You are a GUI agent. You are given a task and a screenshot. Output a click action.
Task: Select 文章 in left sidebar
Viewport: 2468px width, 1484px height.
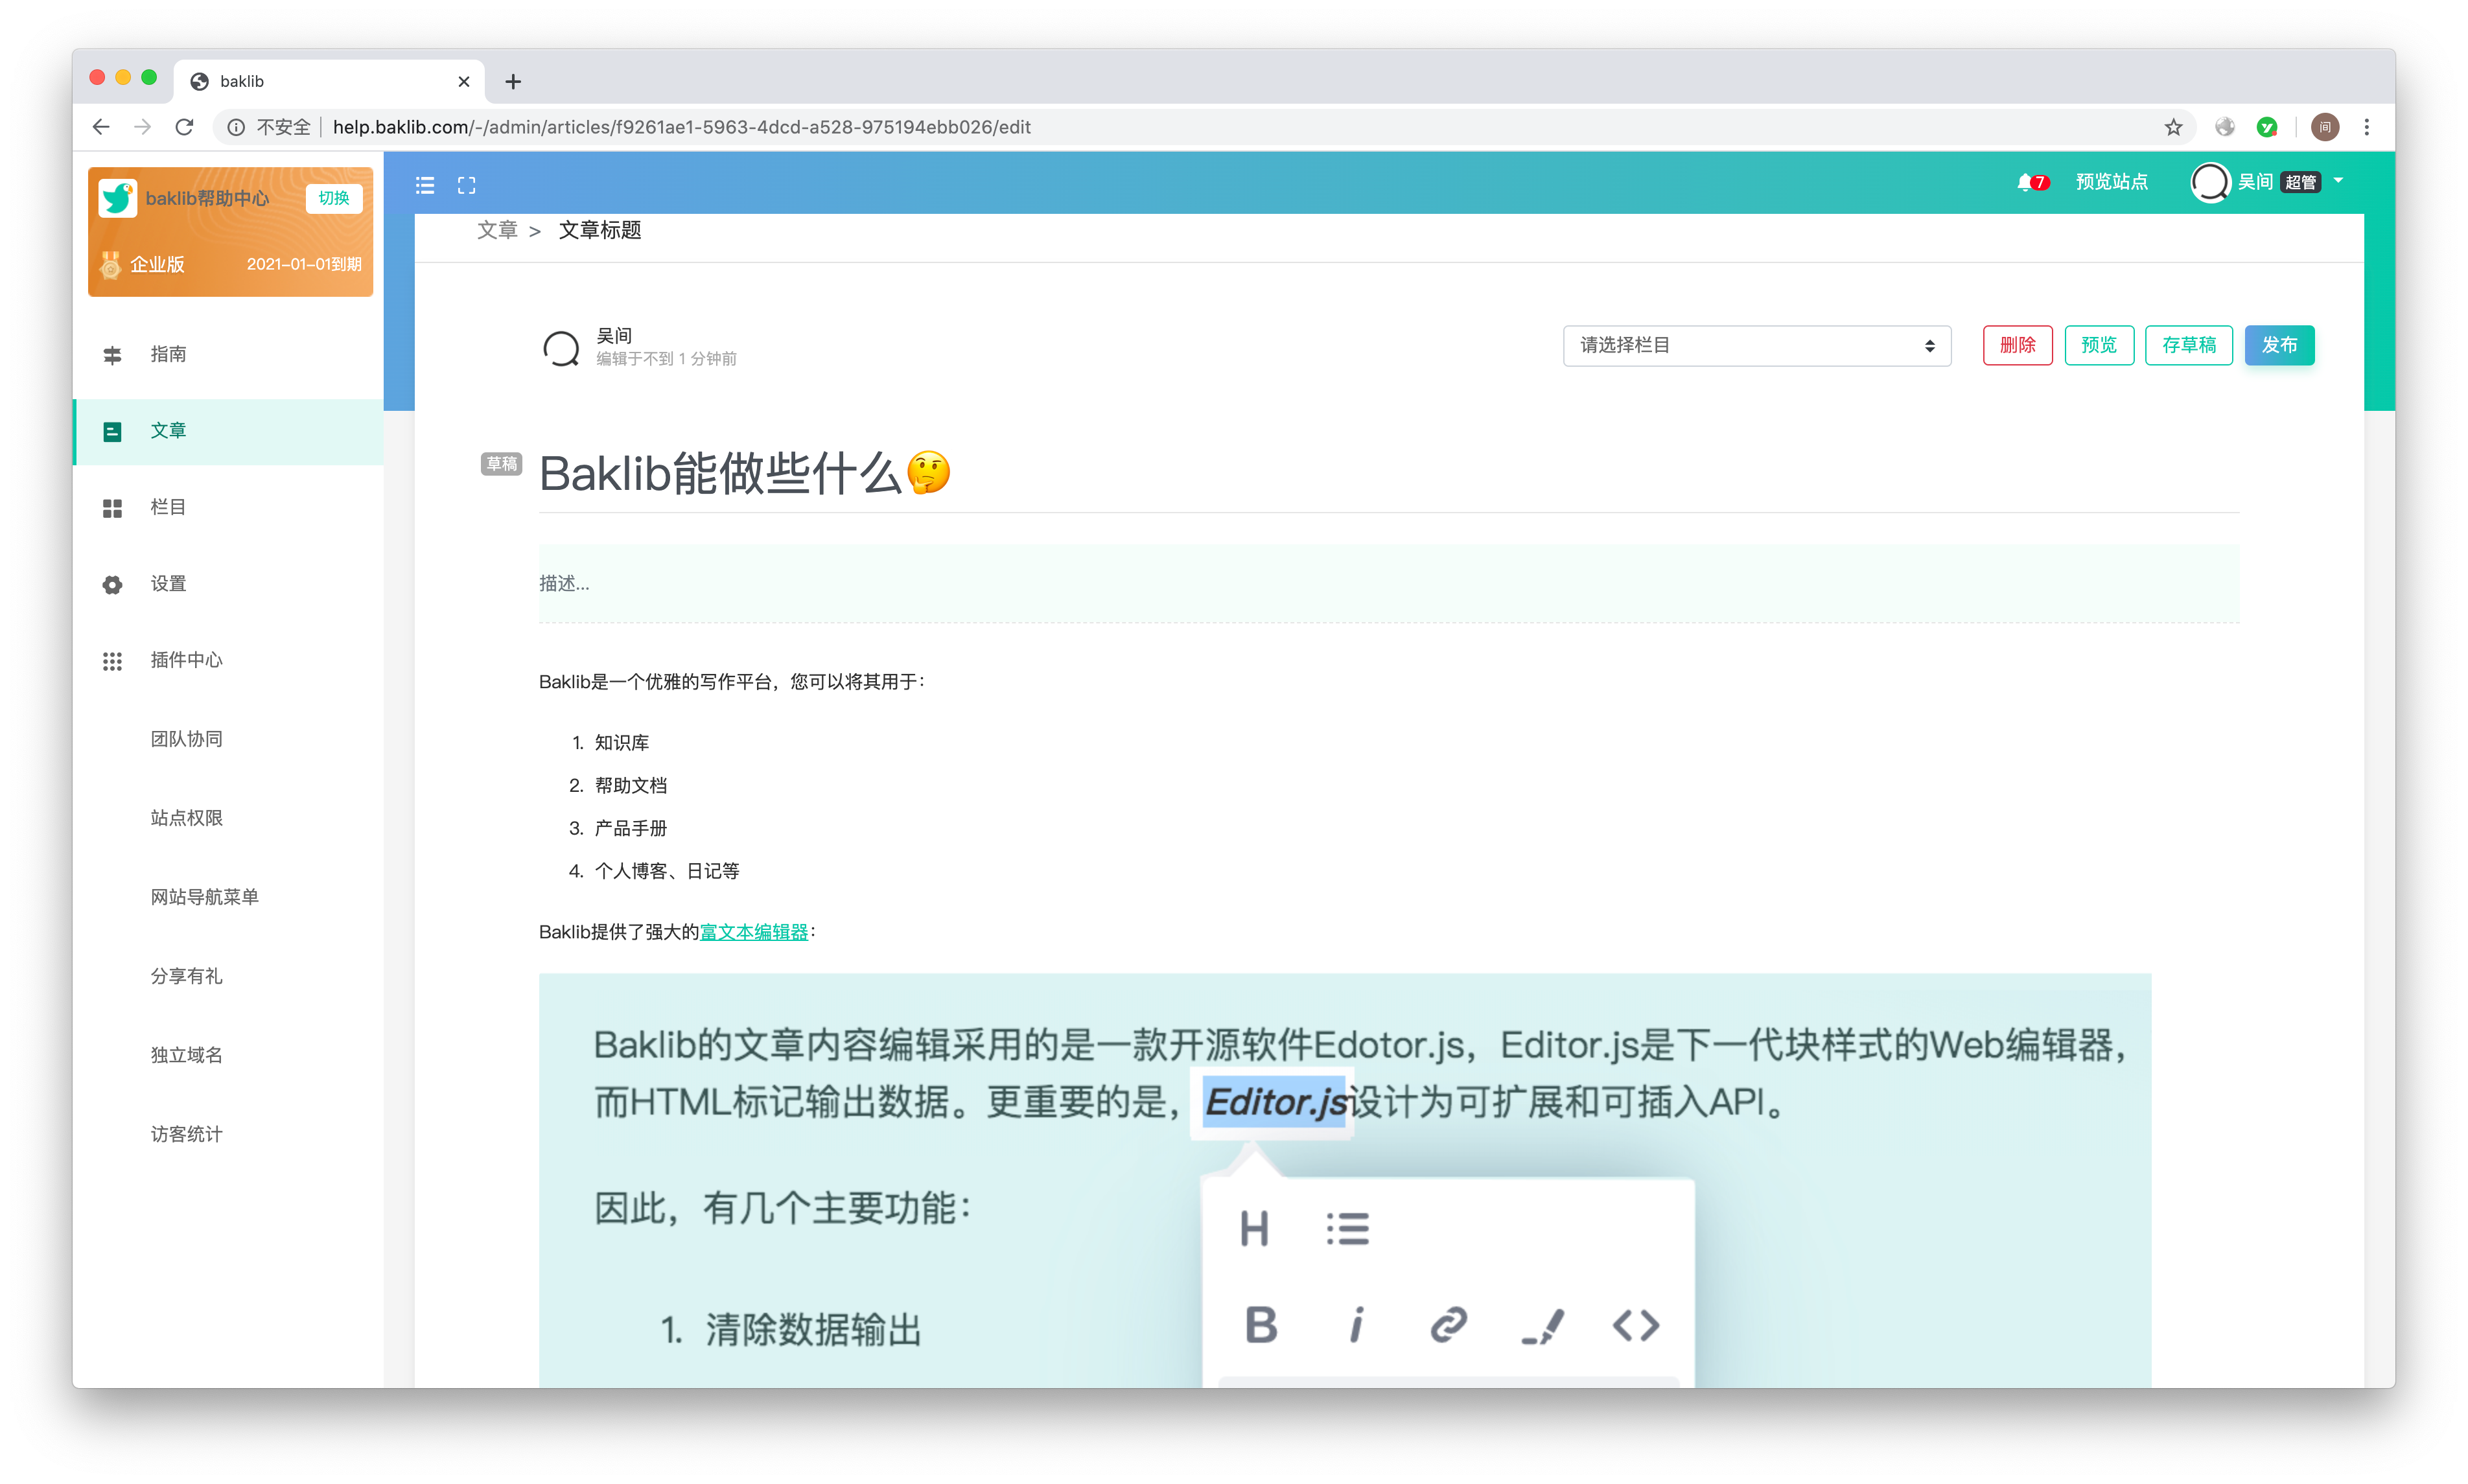coord(168,431)
